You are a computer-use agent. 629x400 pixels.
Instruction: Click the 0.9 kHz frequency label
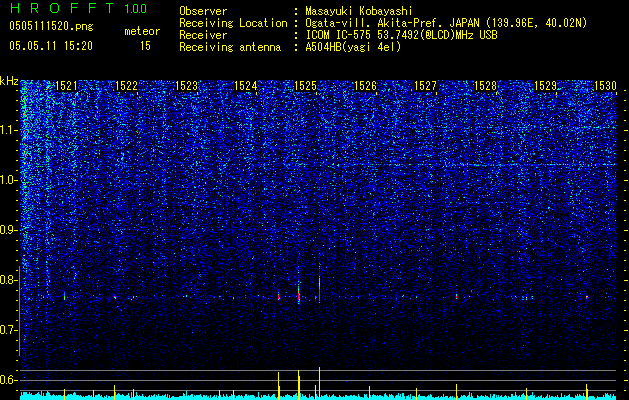tap(9, 230)
